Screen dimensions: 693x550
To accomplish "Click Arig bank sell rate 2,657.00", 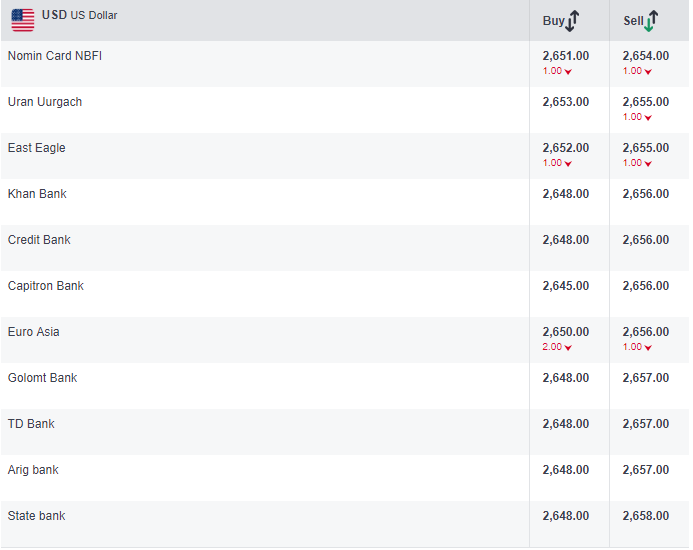I will [646, 470].
